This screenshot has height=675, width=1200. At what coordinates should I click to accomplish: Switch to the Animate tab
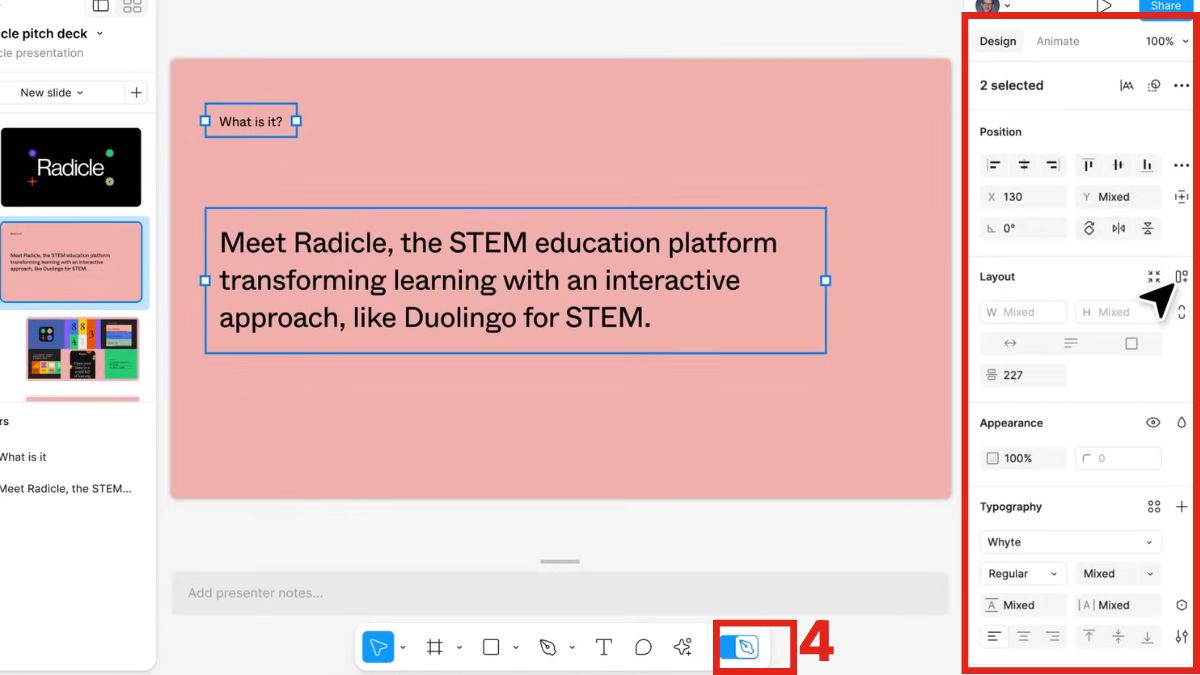[x=1057, y=41]
